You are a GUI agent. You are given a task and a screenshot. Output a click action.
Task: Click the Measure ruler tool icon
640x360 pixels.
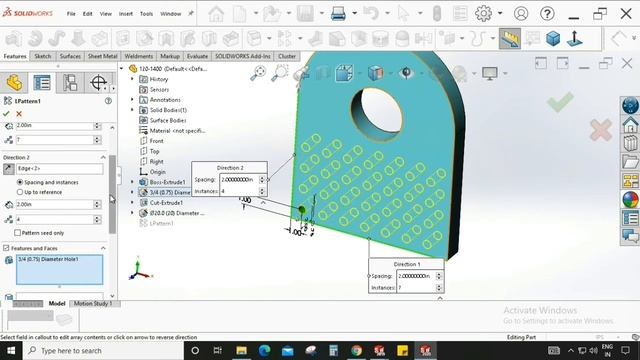pyautogui.click(x=510, y=39)
